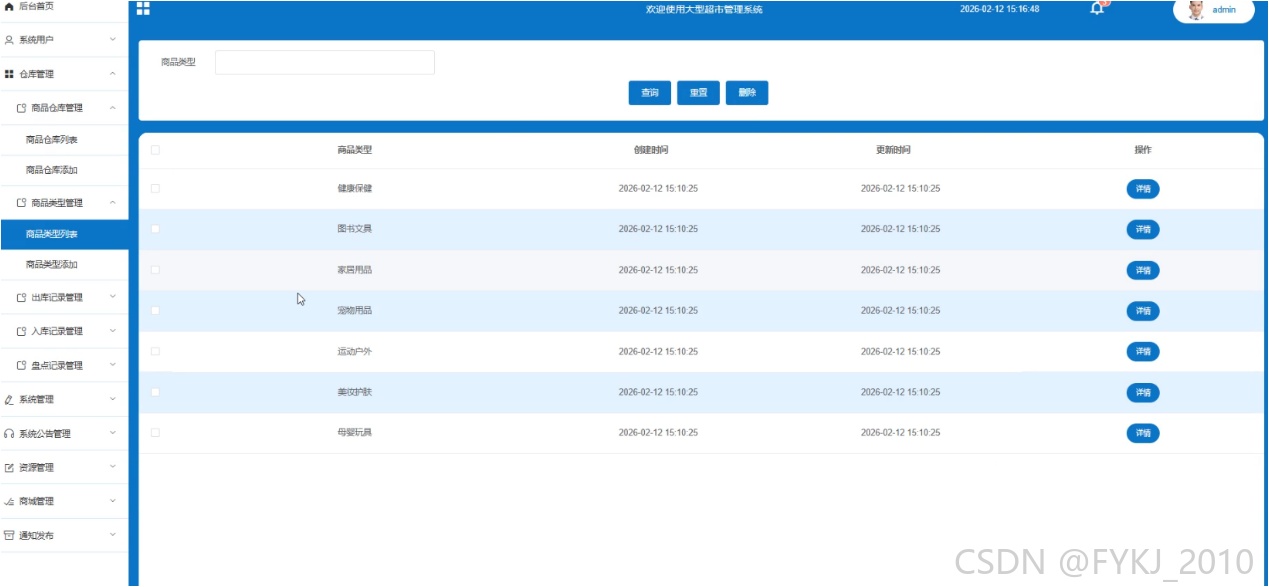Click the 创建时间 column header
Screen dimensions: 1269x587
click(651, 150)
